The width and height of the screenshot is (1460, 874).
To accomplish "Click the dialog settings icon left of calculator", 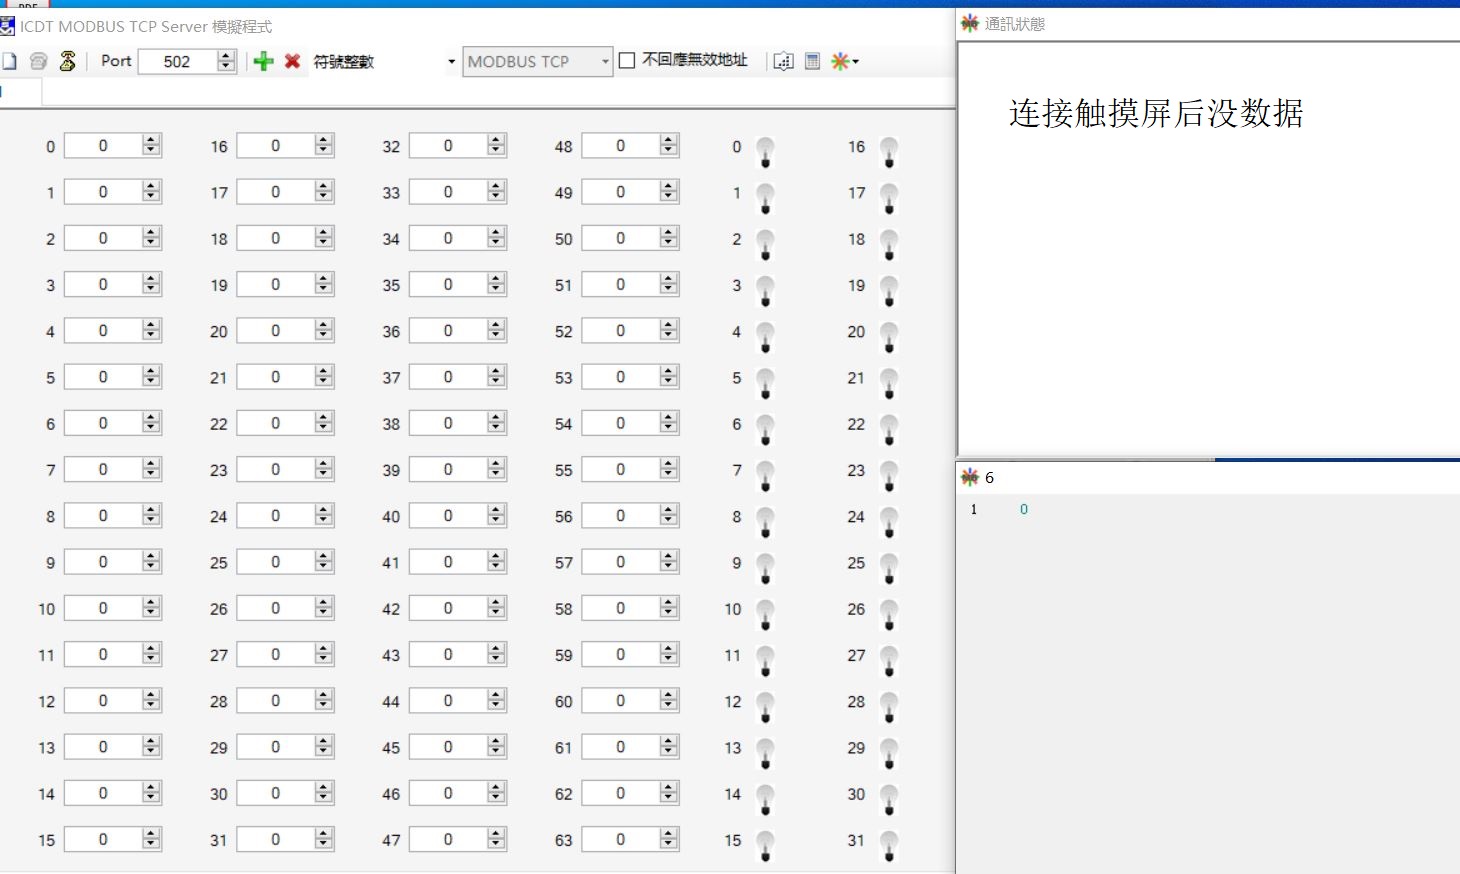I will [783, 61].
